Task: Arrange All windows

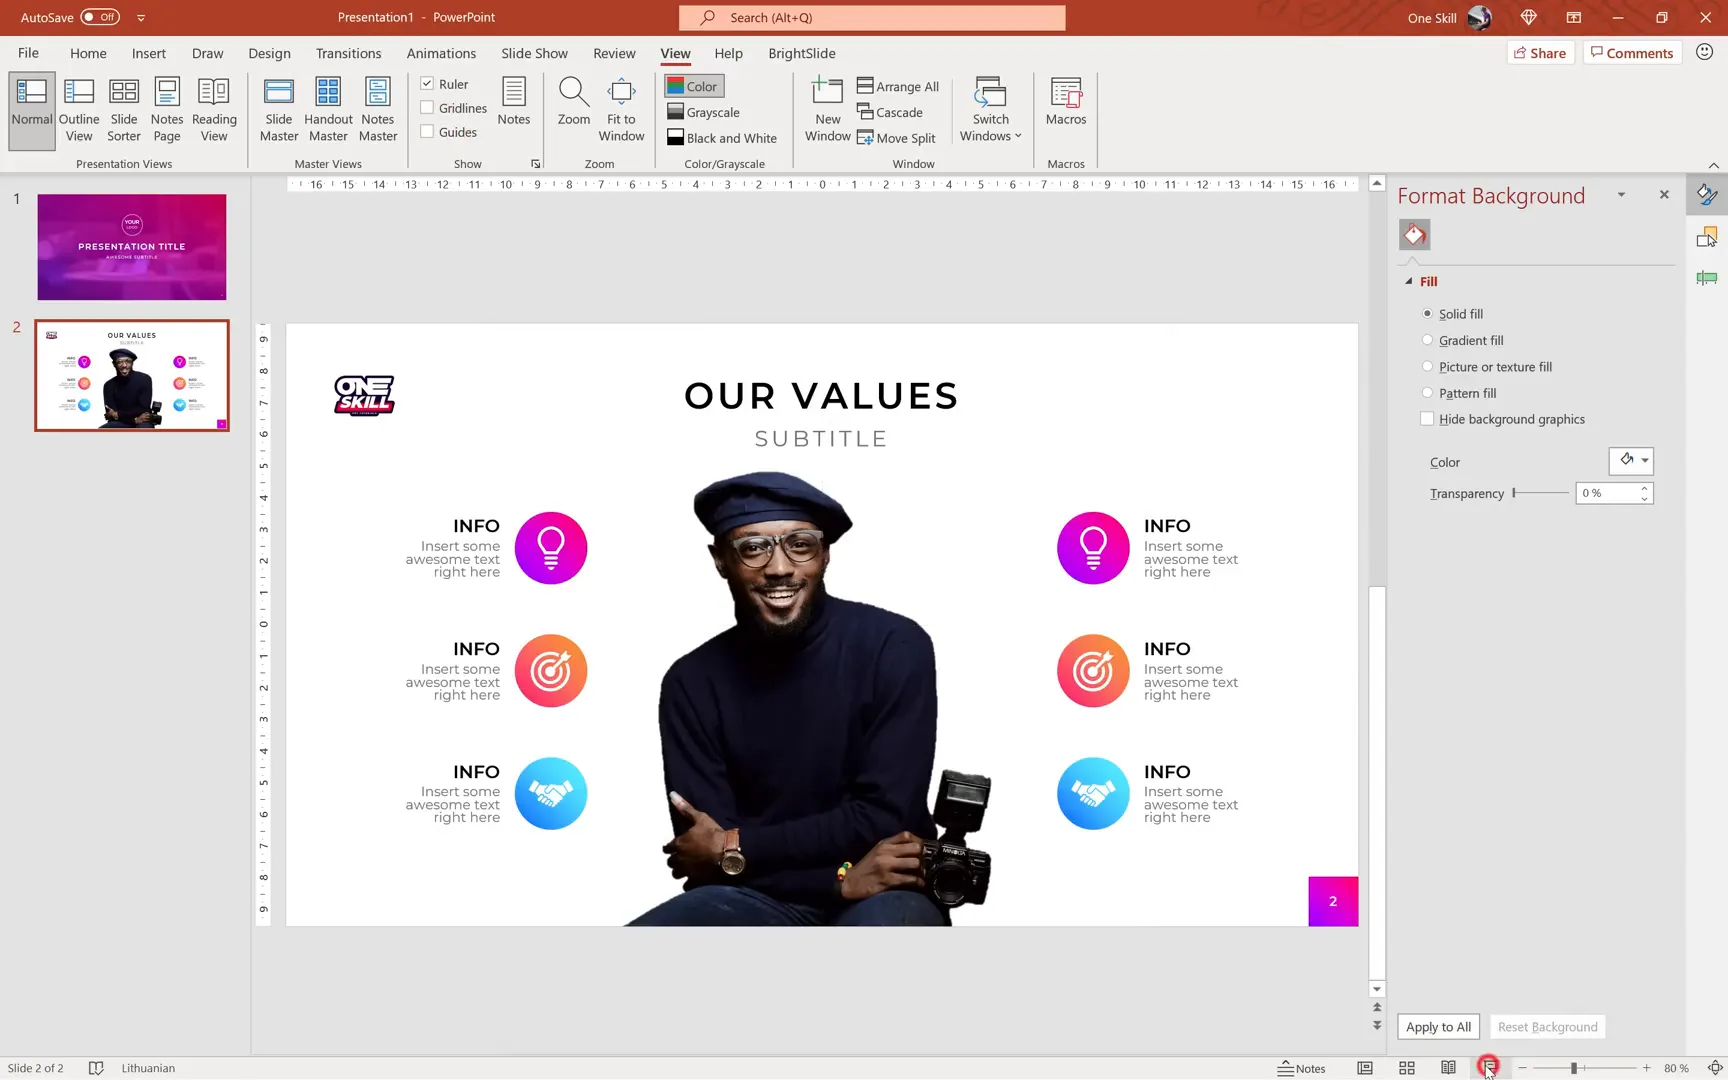Action: pos(898,86)
